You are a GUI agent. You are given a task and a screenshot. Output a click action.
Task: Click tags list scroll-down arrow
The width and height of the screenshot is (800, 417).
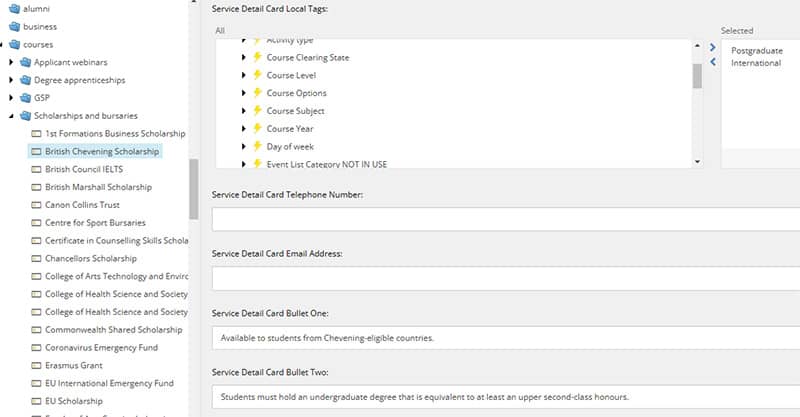click(x=697, y=162)
